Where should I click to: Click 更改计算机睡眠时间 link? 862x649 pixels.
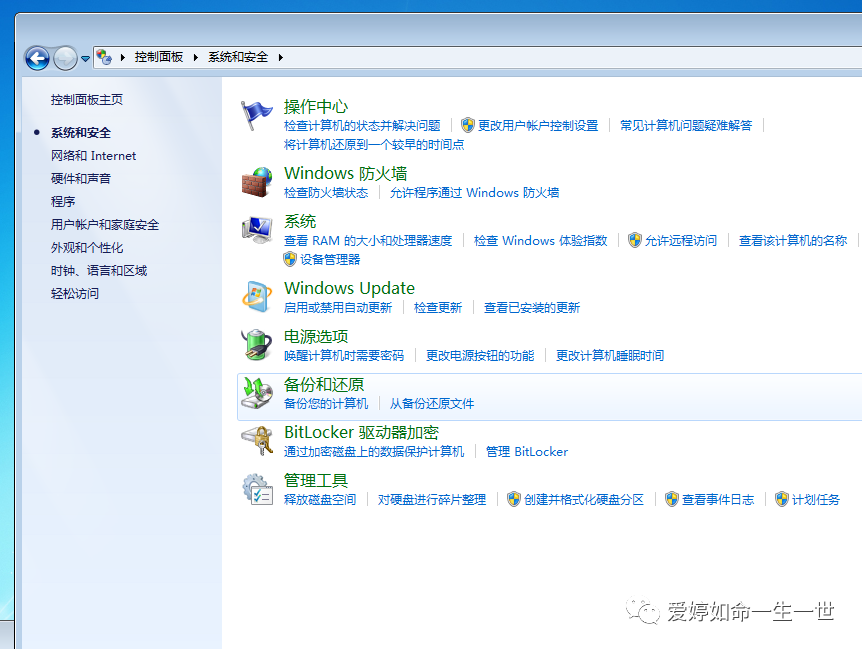[x=610, y=356]
